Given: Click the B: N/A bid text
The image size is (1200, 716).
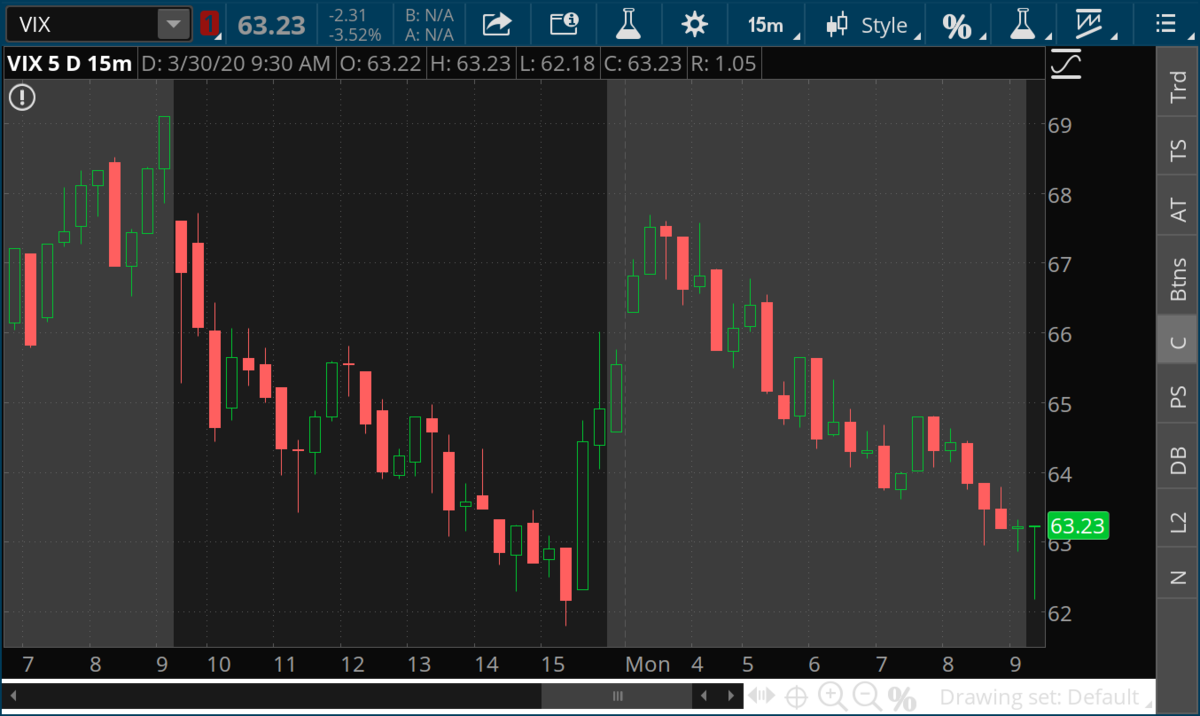Looking at the screenshot, I should click(428, 16).
